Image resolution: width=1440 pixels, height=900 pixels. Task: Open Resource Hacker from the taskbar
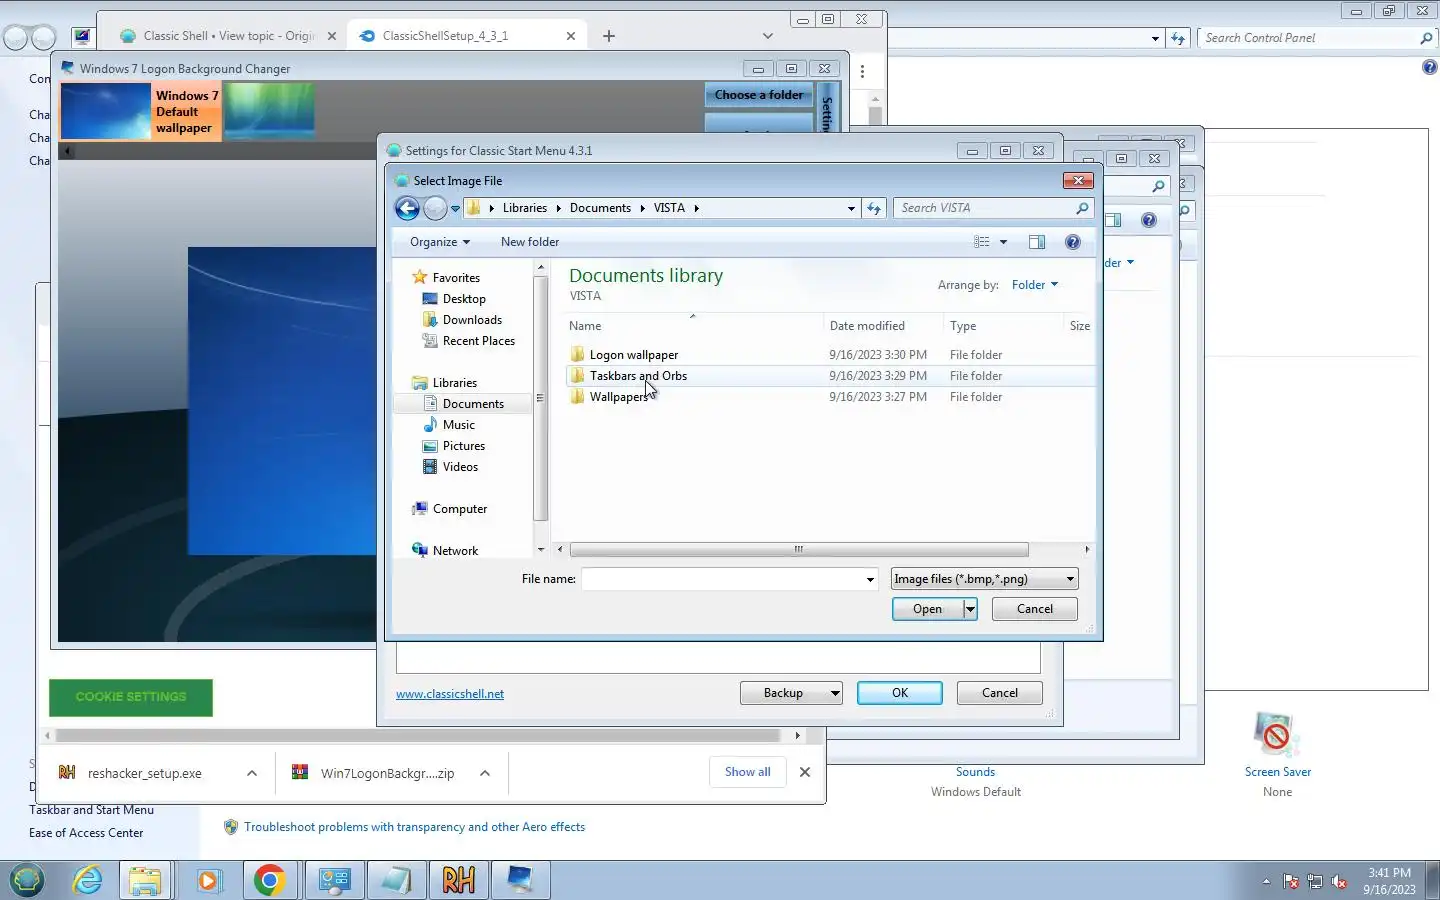[x=459, y=880]
